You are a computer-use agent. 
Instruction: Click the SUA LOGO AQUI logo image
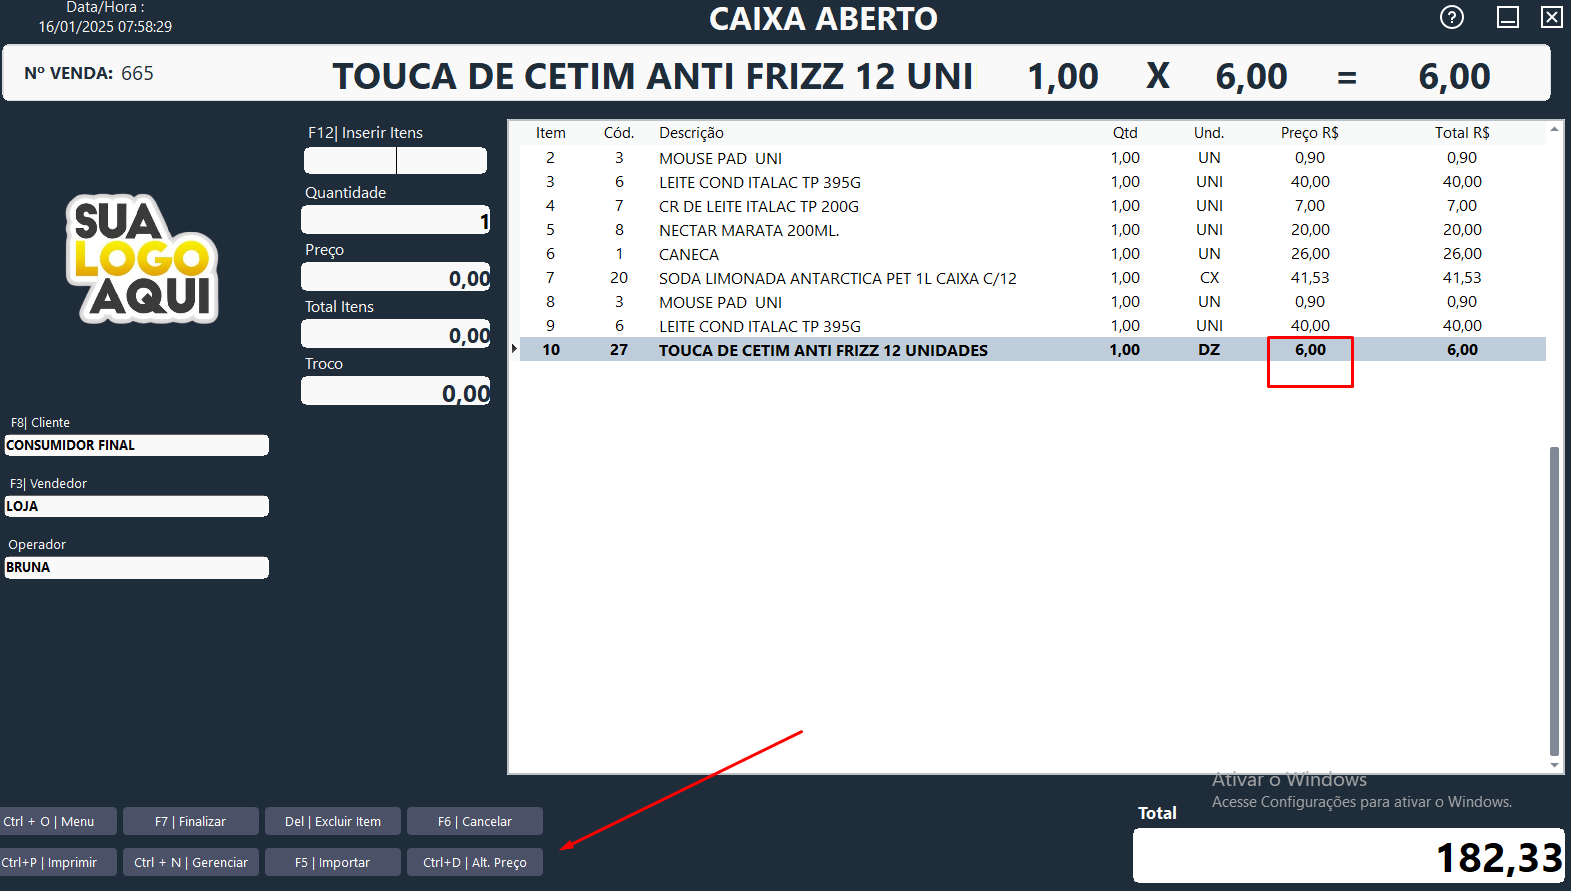point(142,259)
